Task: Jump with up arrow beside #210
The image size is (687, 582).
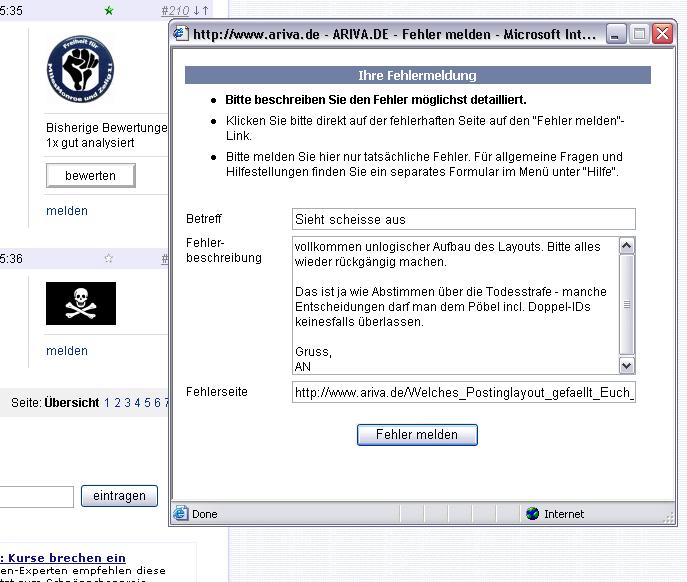Action: 205,11
